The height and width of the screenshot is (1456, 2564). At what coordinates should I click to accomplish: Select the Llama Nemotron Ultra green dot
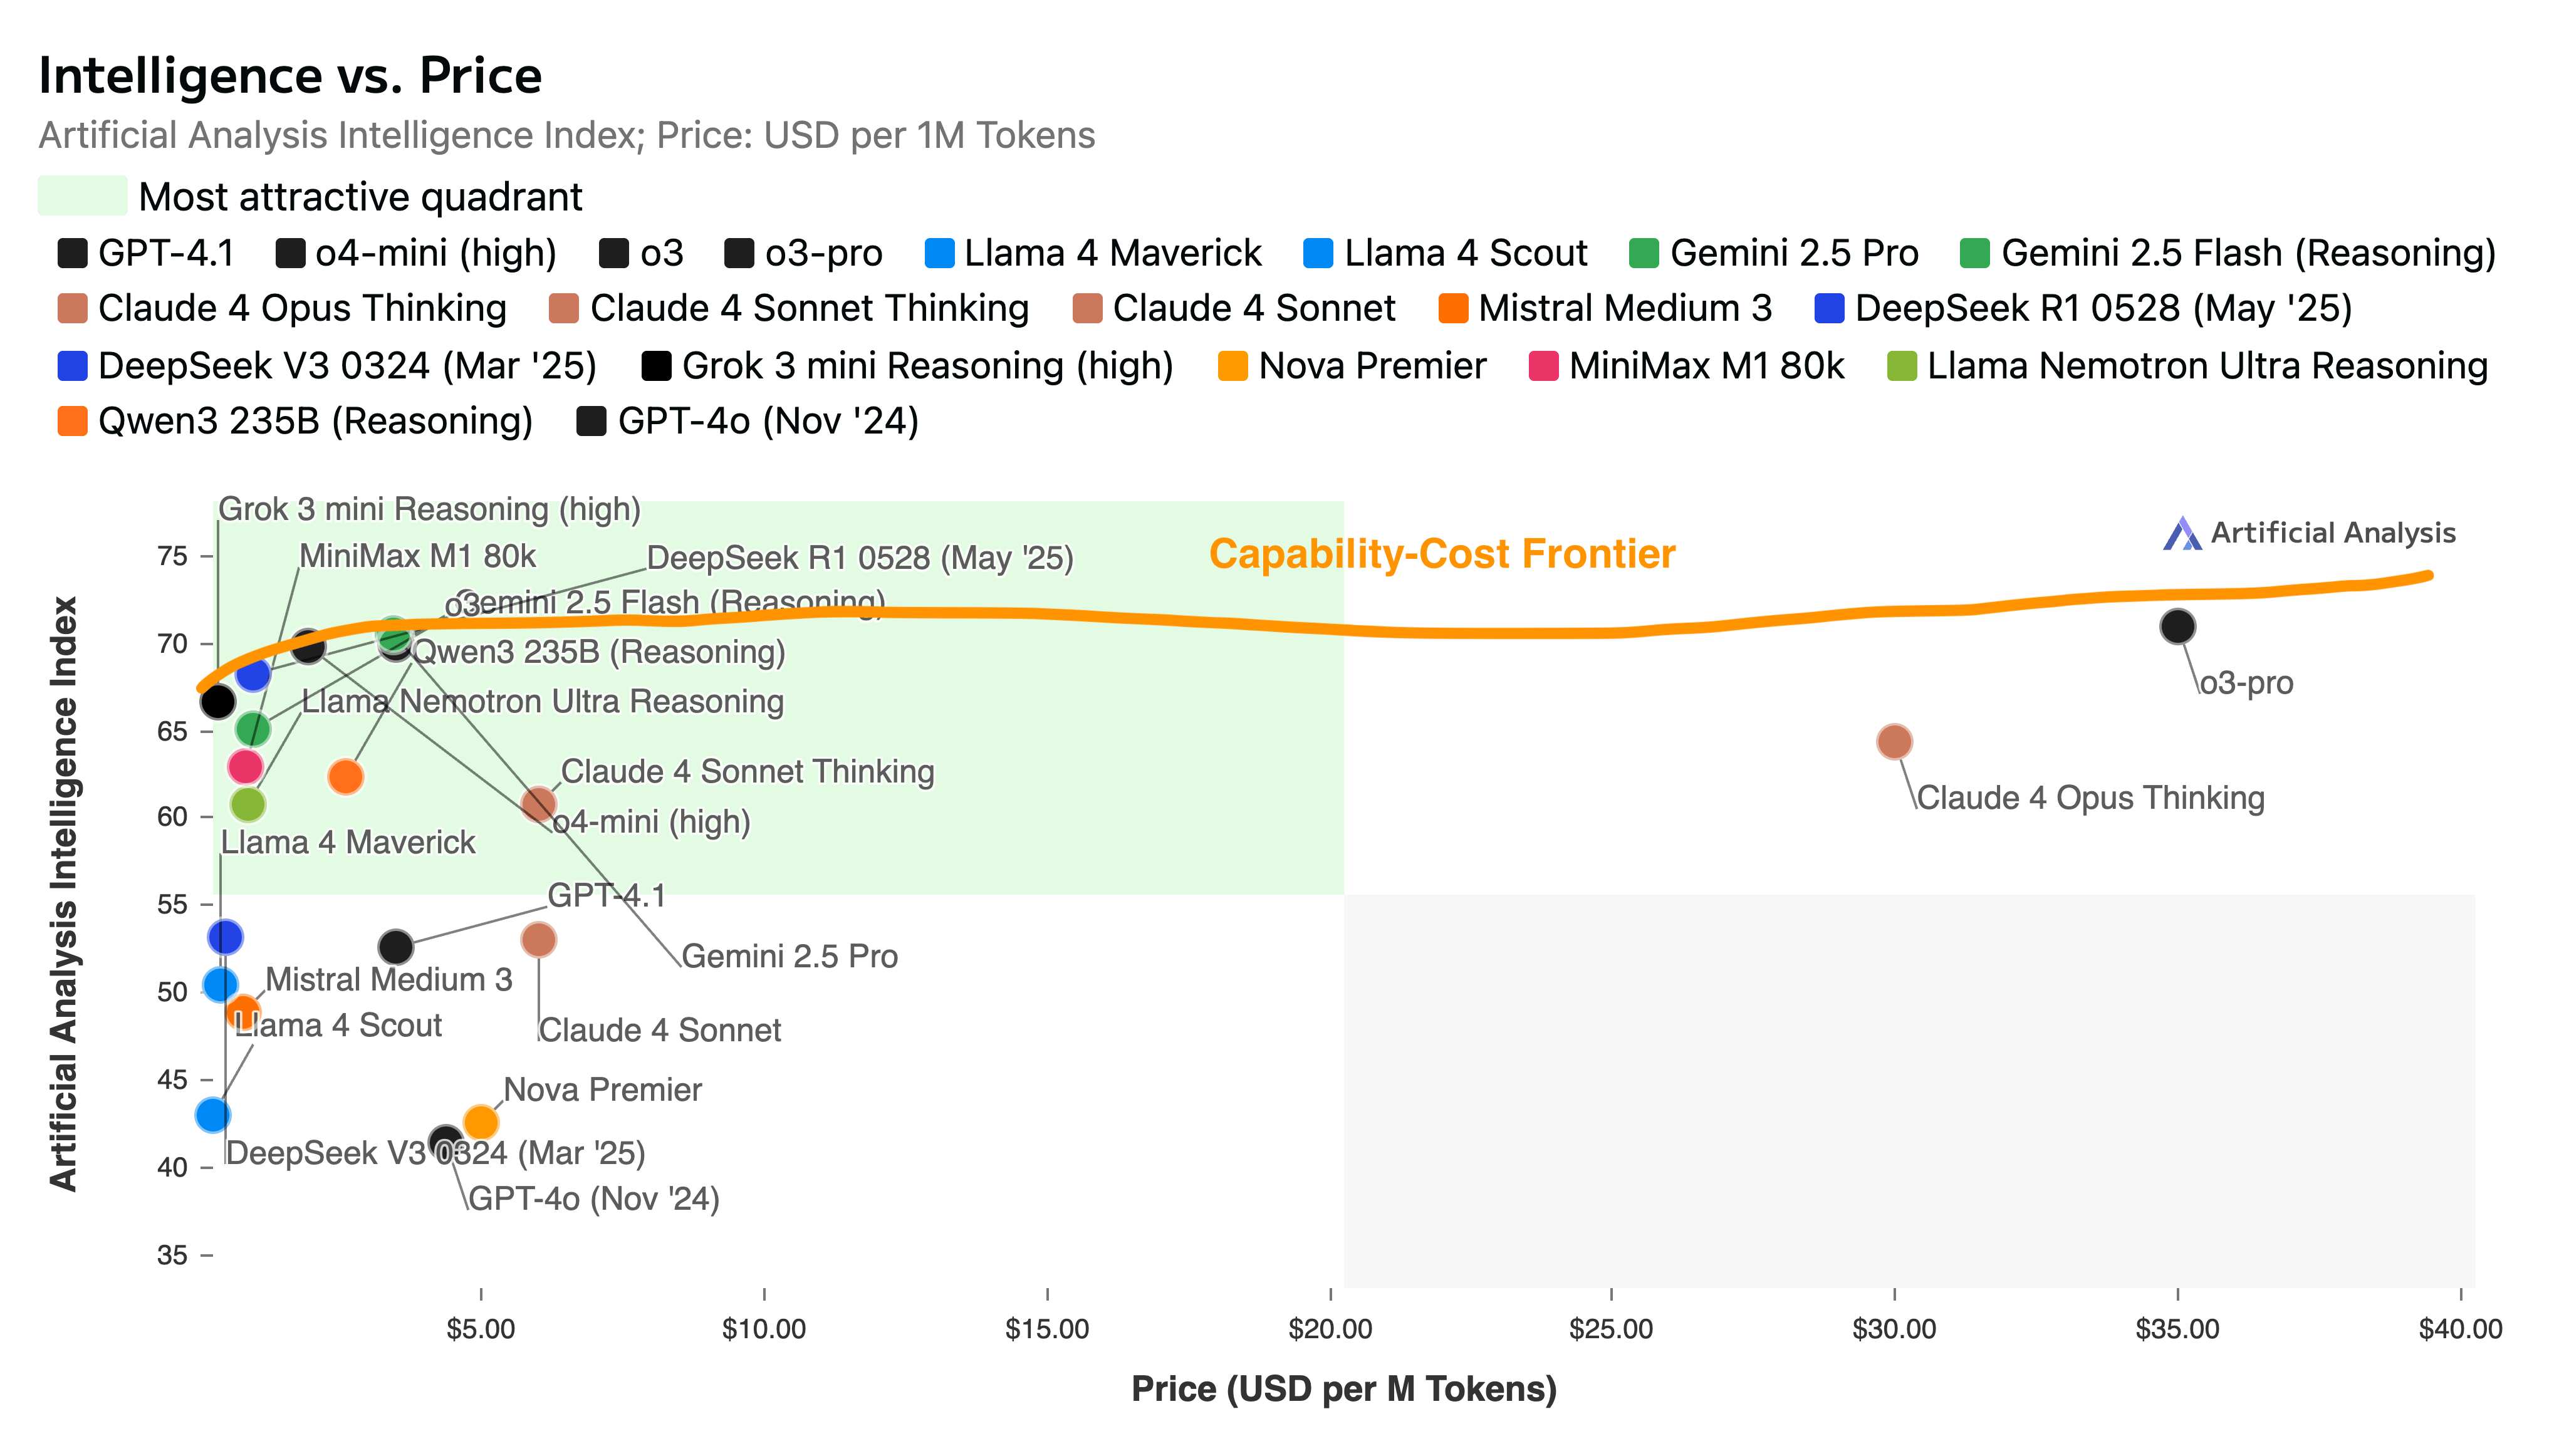[247, 804]
